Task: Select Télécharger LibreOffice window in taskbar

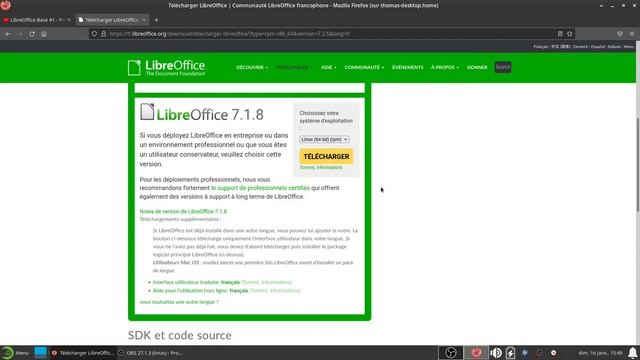Action: tap(82, 353)
